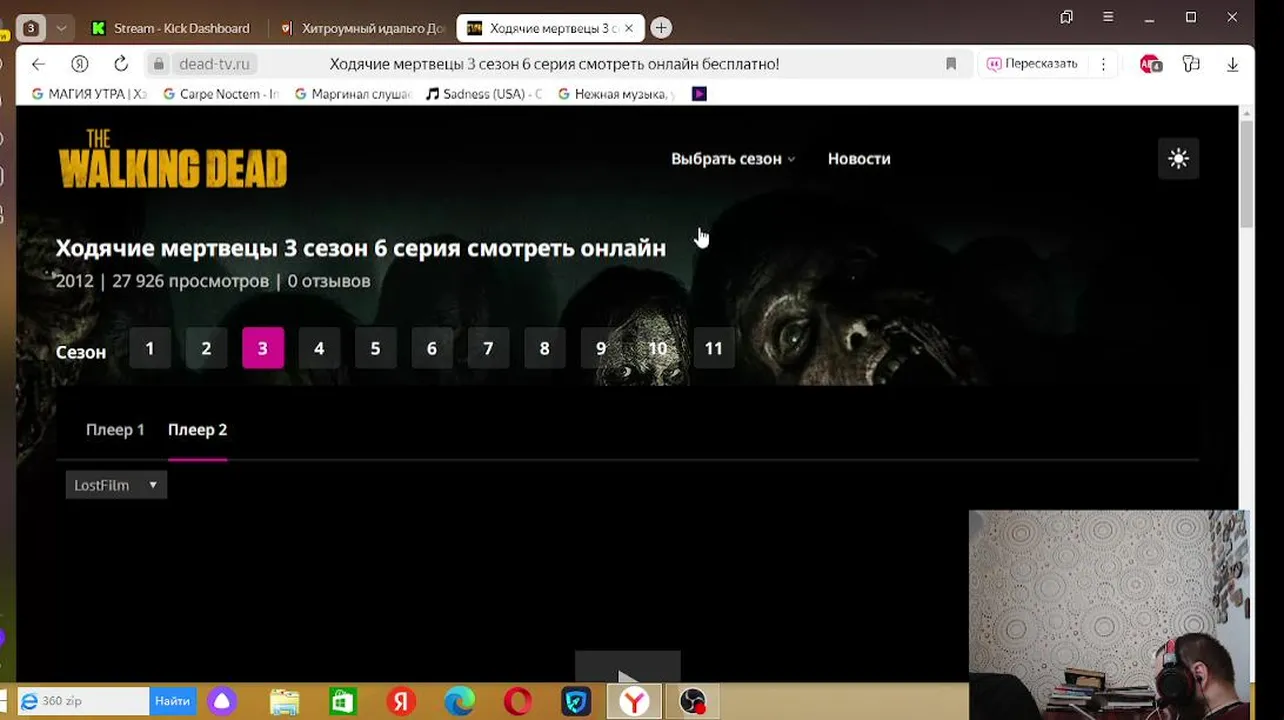1284x720 pixels.
Task: Open Маргинал слушает bookmark
Action: (x=352, y=94)
